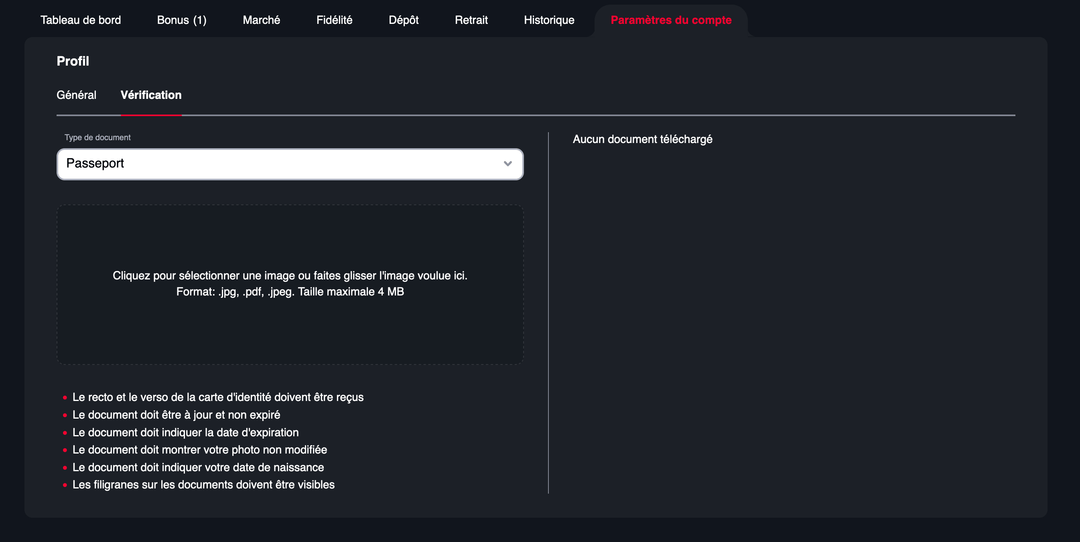
Task: Switch to the Général profile sub-tab
Action: 76,95
